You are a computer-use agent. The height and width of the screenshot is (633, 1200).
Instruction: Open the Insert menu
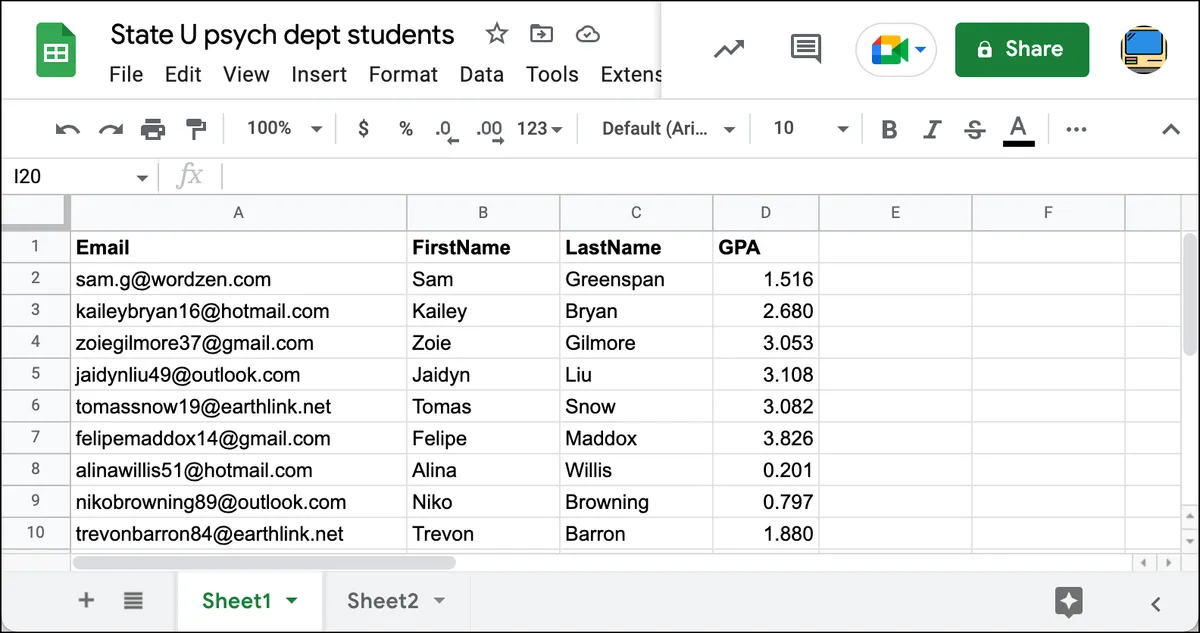click(x=320, y=74)
